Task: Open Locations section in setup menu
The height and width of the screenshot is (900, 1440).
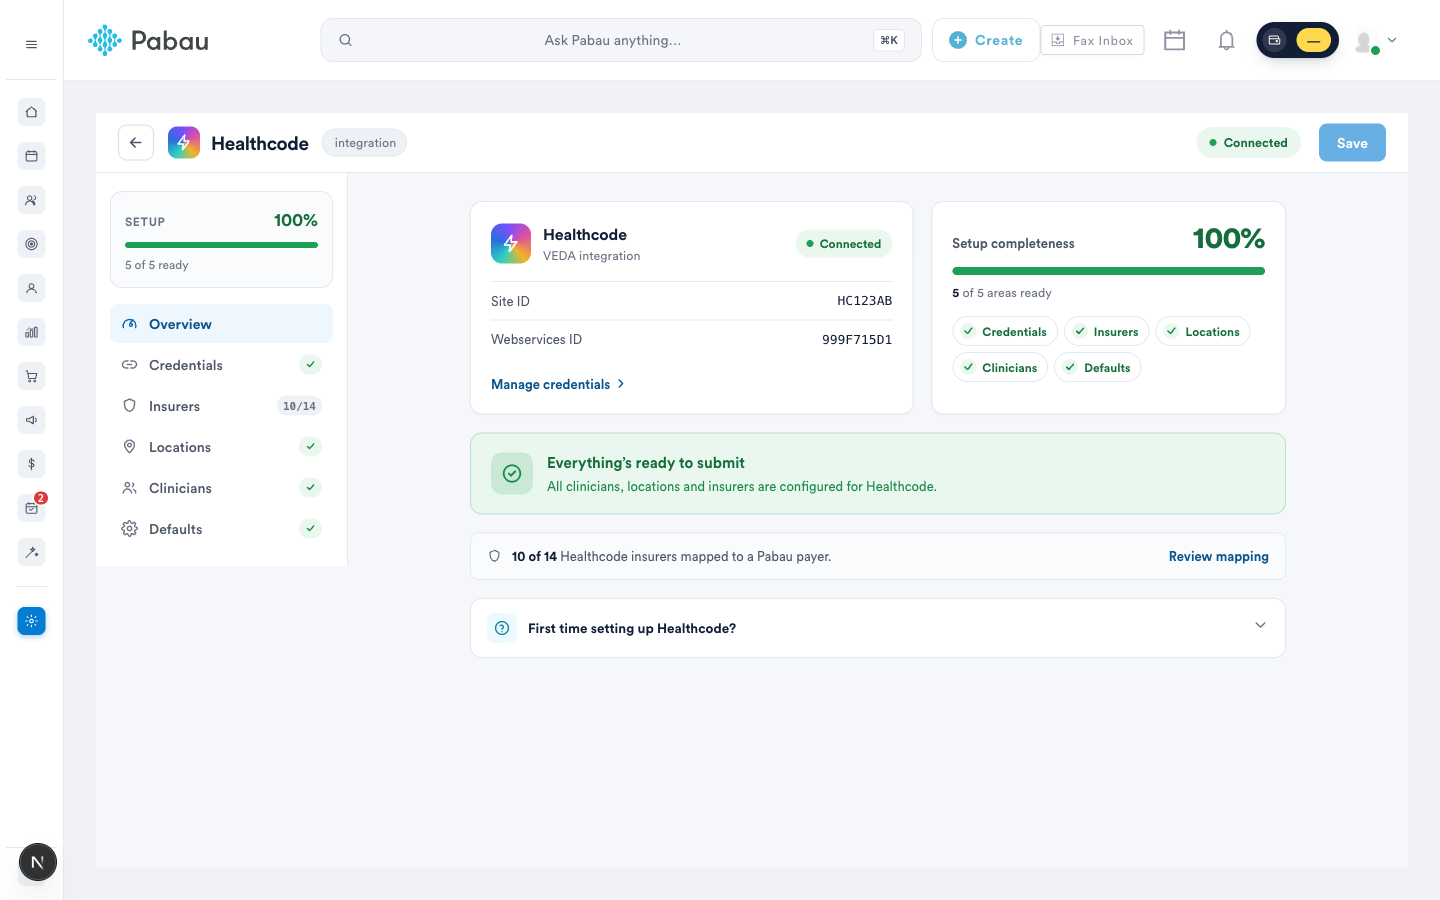Action: (x=221, y=447)
